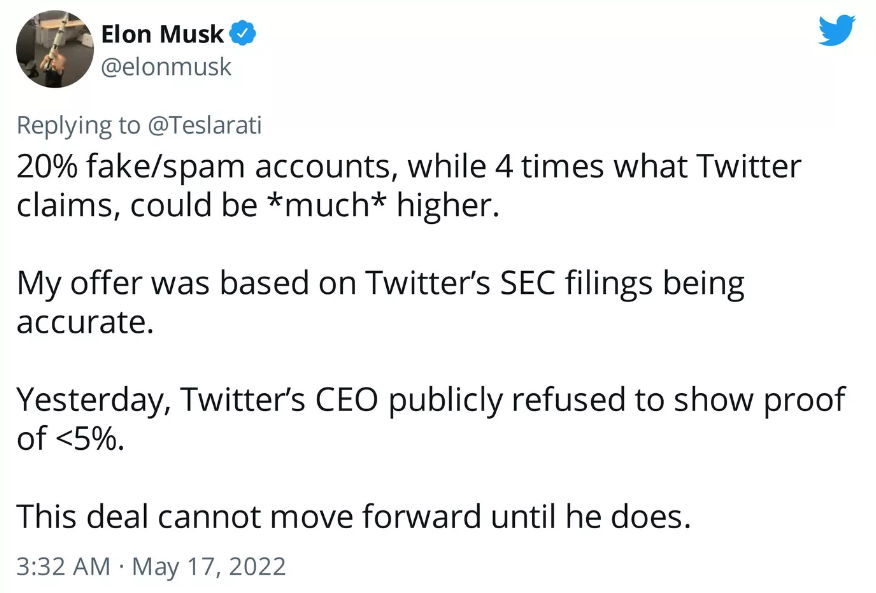Click the @Teslarati mention
Image resolution: width=876 pixels, height=593 pixels.
pyautogui.click(x=205, y=125)
